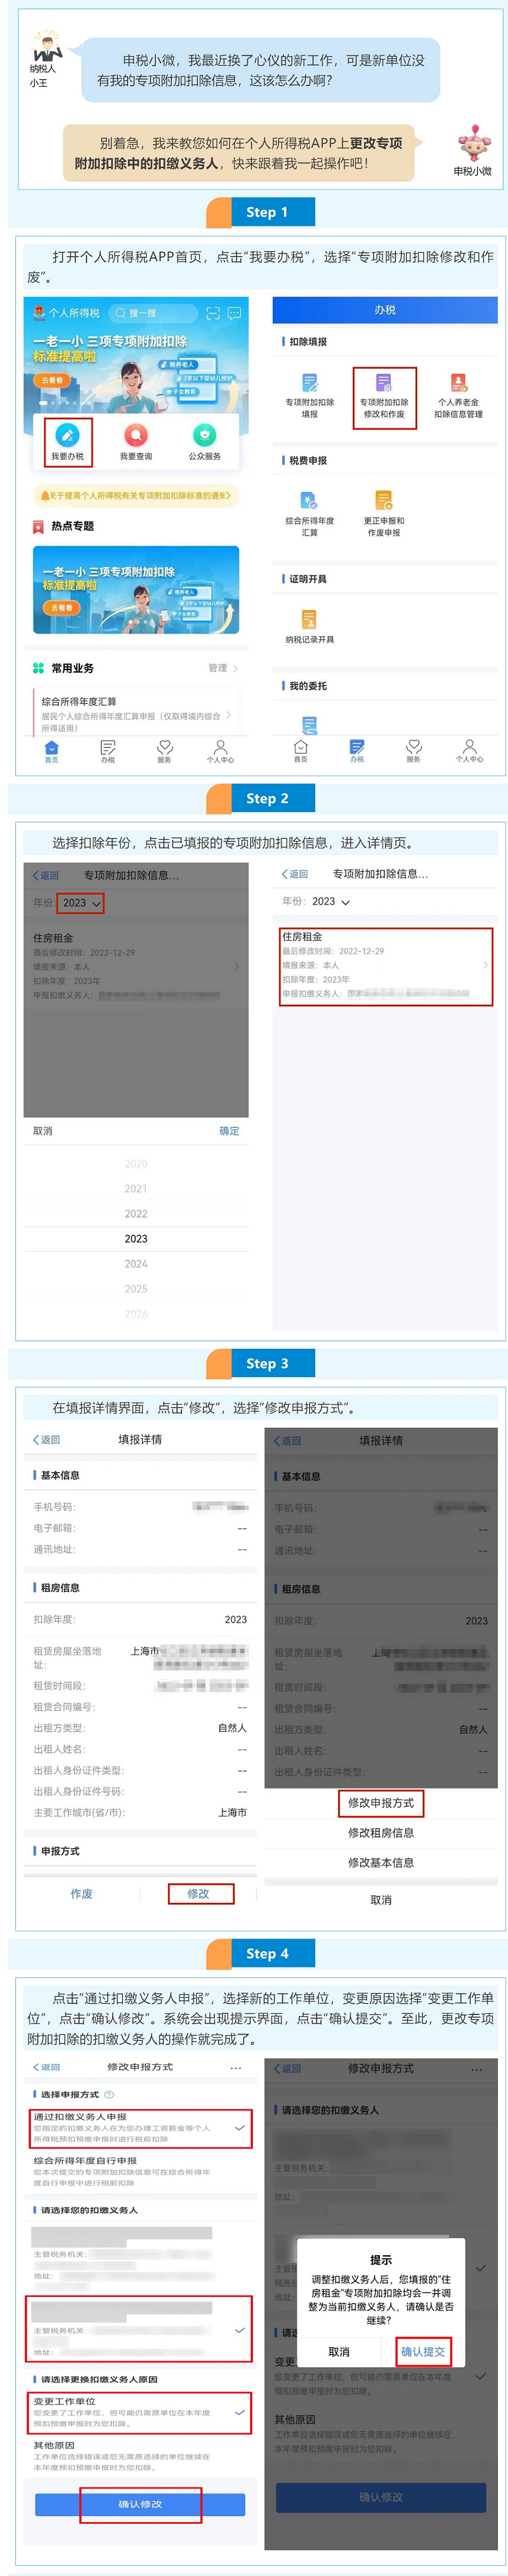This screenshot has height=2576, width=508.
Task: Tap the three-dot icon behind the 提示 dialog
Action: click(477, 2069)
